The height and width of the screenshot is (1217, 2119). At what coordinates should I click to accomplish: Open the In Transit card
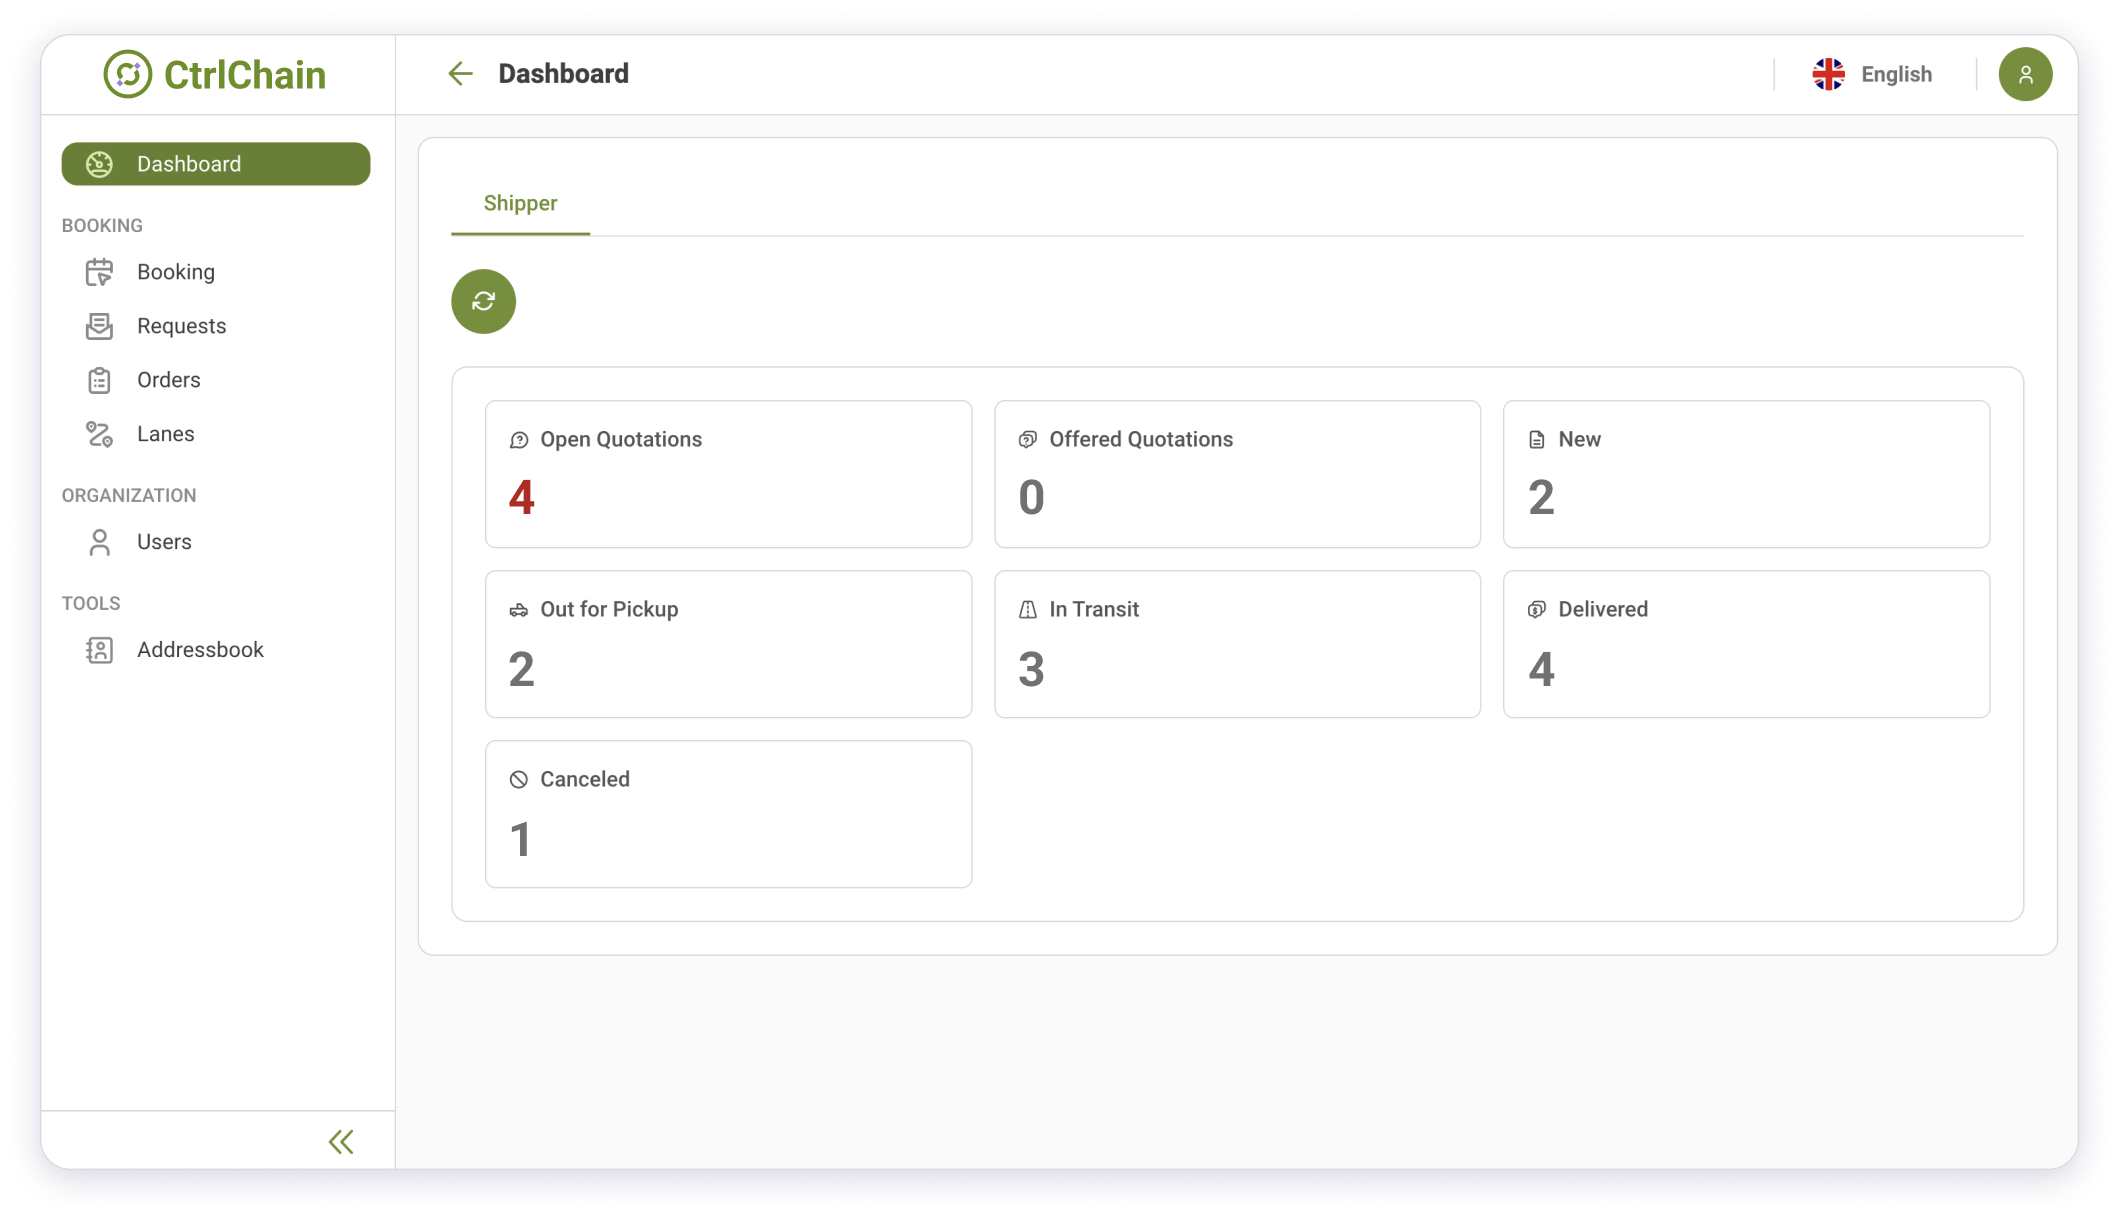point(1237,644)
